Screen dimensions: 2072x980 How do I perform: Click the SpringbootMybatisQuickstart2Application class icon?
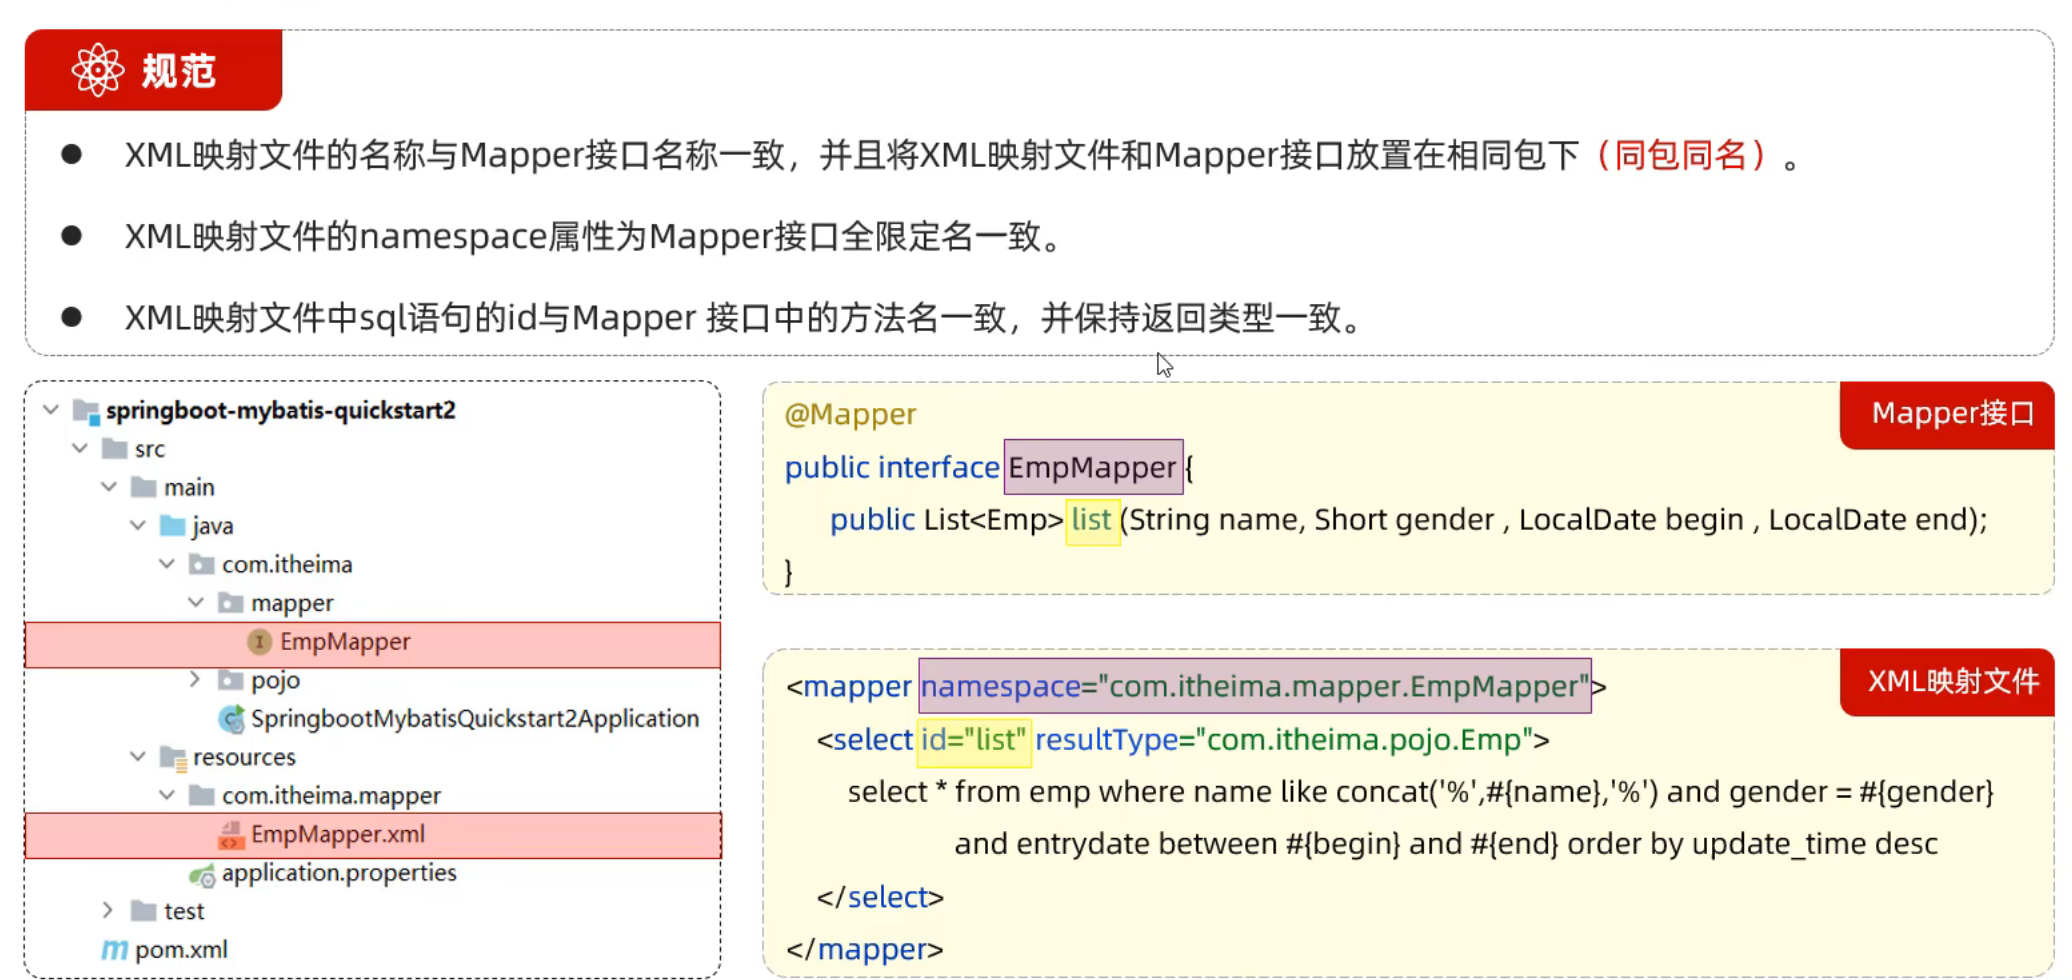click(x=231, y=719)
